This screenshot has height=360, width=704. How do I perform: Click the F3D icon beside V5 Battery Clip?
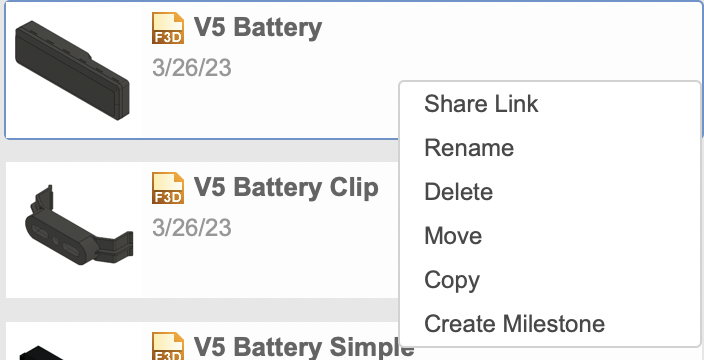[x=168, y=188]
